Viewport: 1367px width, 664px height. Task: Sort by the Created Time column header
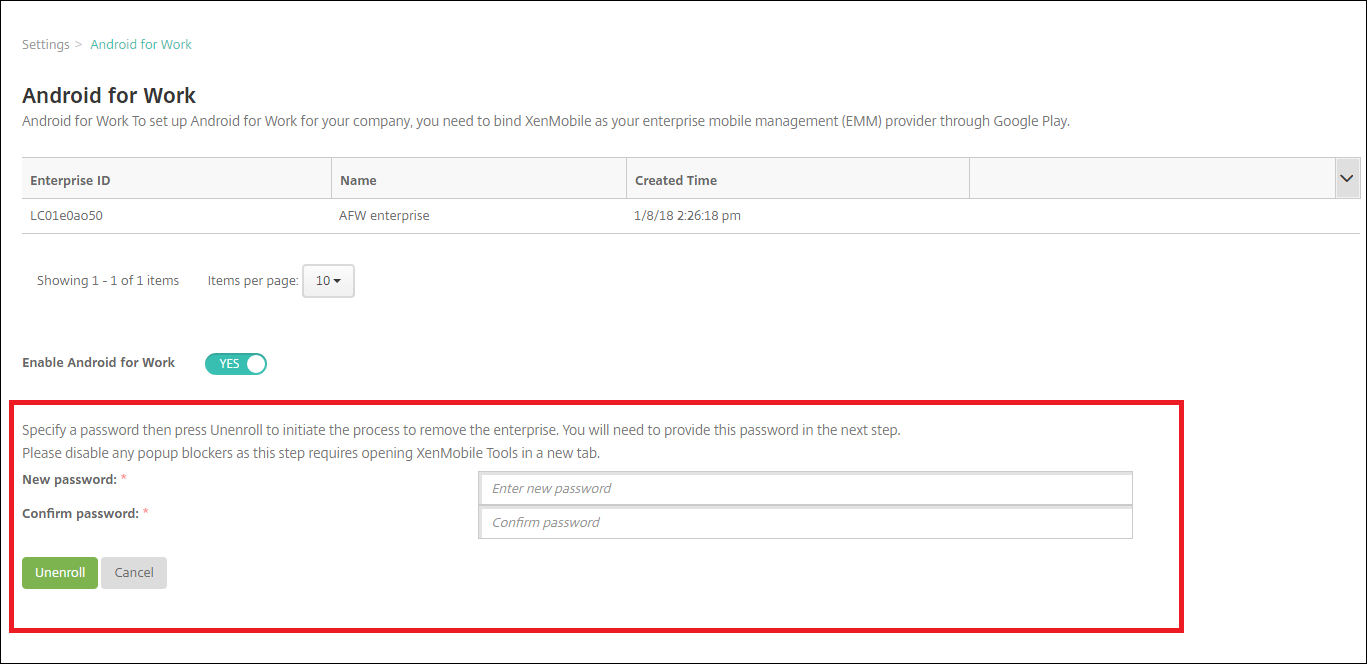point(676,181)
